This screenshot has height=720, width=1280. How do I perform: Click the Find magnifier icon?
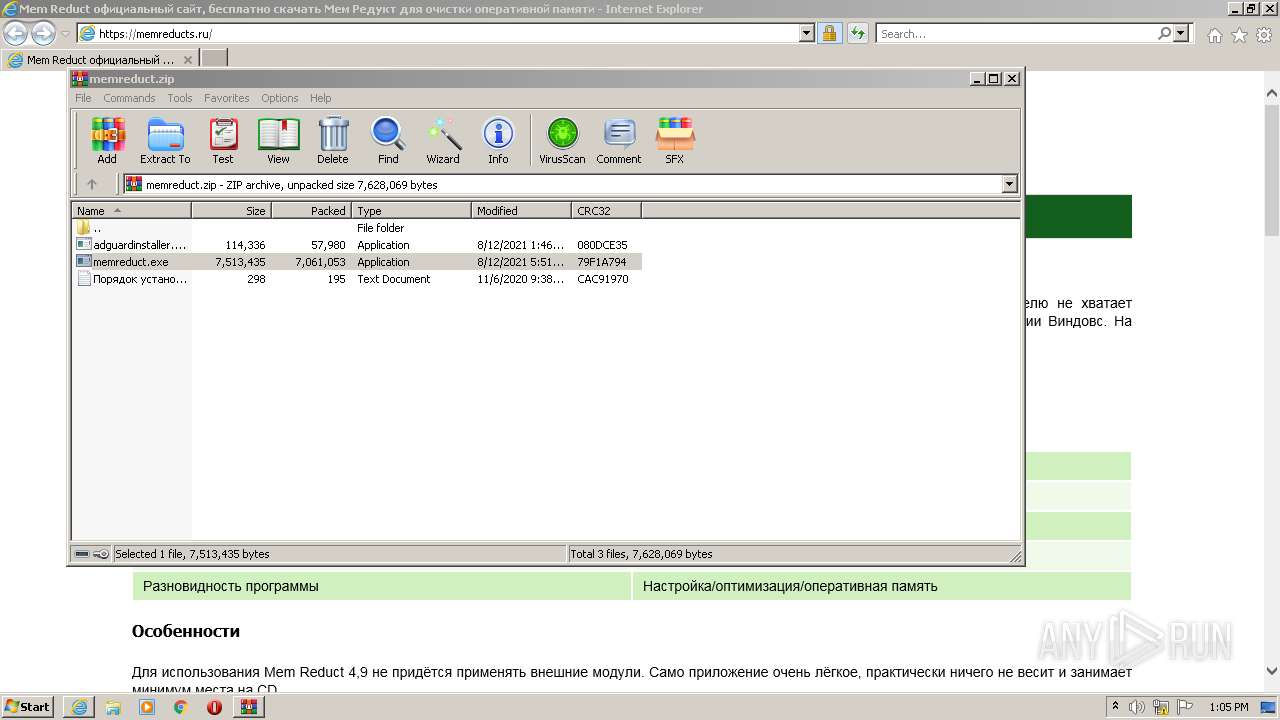click(388, 141)
